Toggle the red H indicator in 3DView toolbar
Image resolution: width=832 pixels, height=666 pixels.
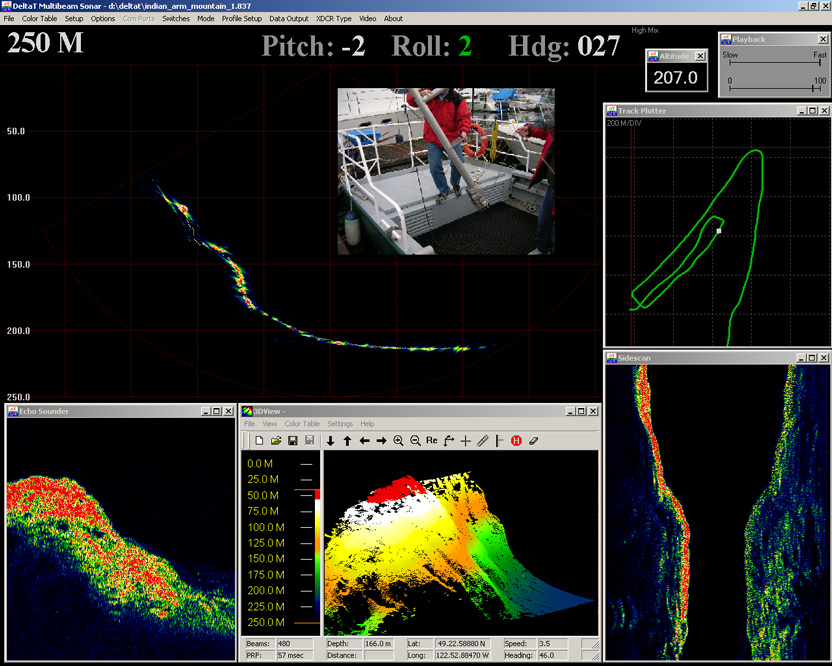click(x=516, y=439)
